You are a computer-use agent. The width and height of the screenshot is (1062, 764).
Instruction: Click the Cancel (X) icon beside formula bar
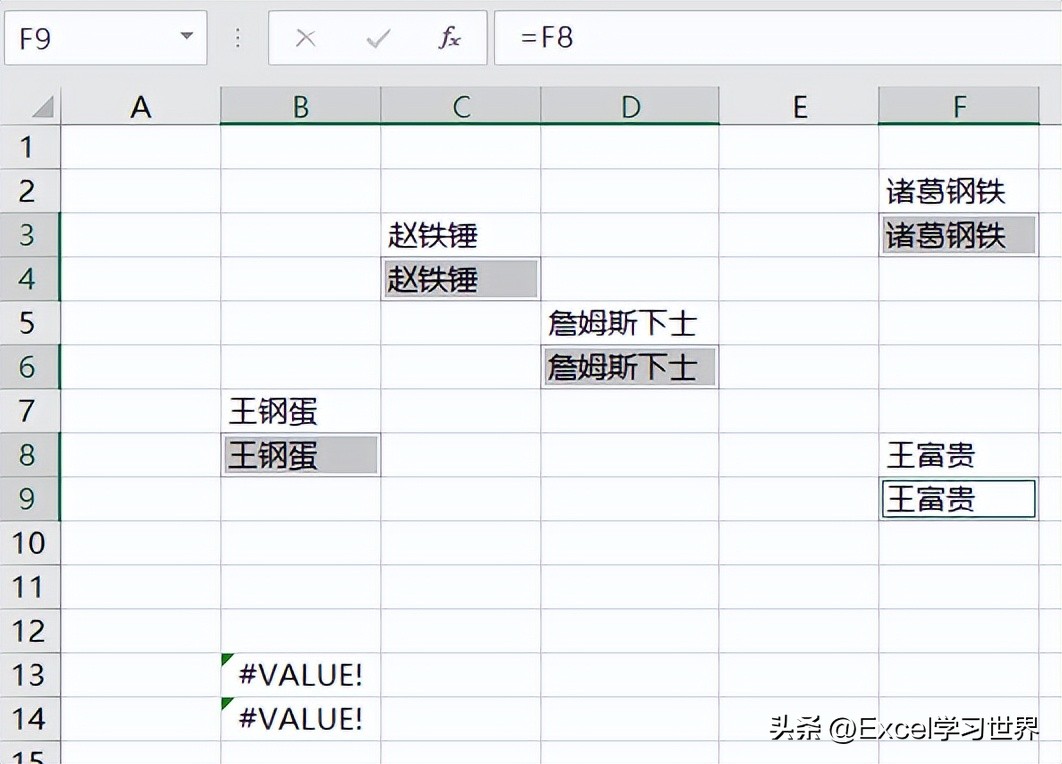coord(305,38)
